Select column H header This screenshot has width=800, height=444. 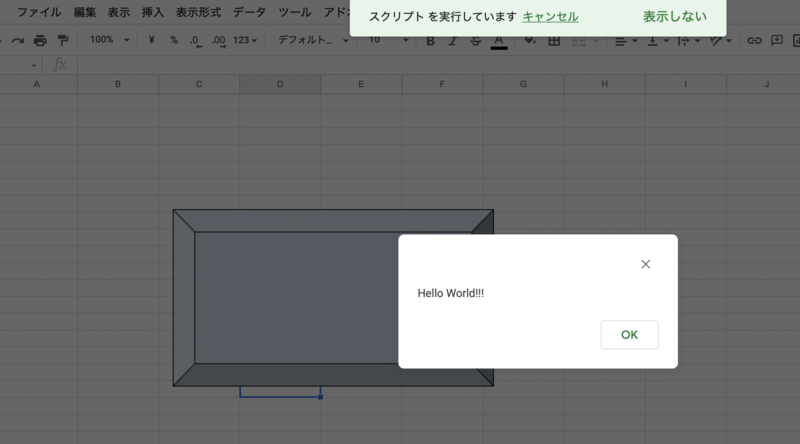point(605,84)
